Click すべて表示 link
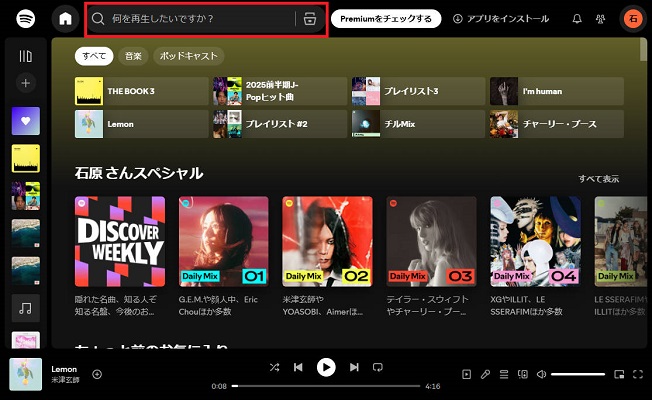The image size is (652, 400). 598,179
